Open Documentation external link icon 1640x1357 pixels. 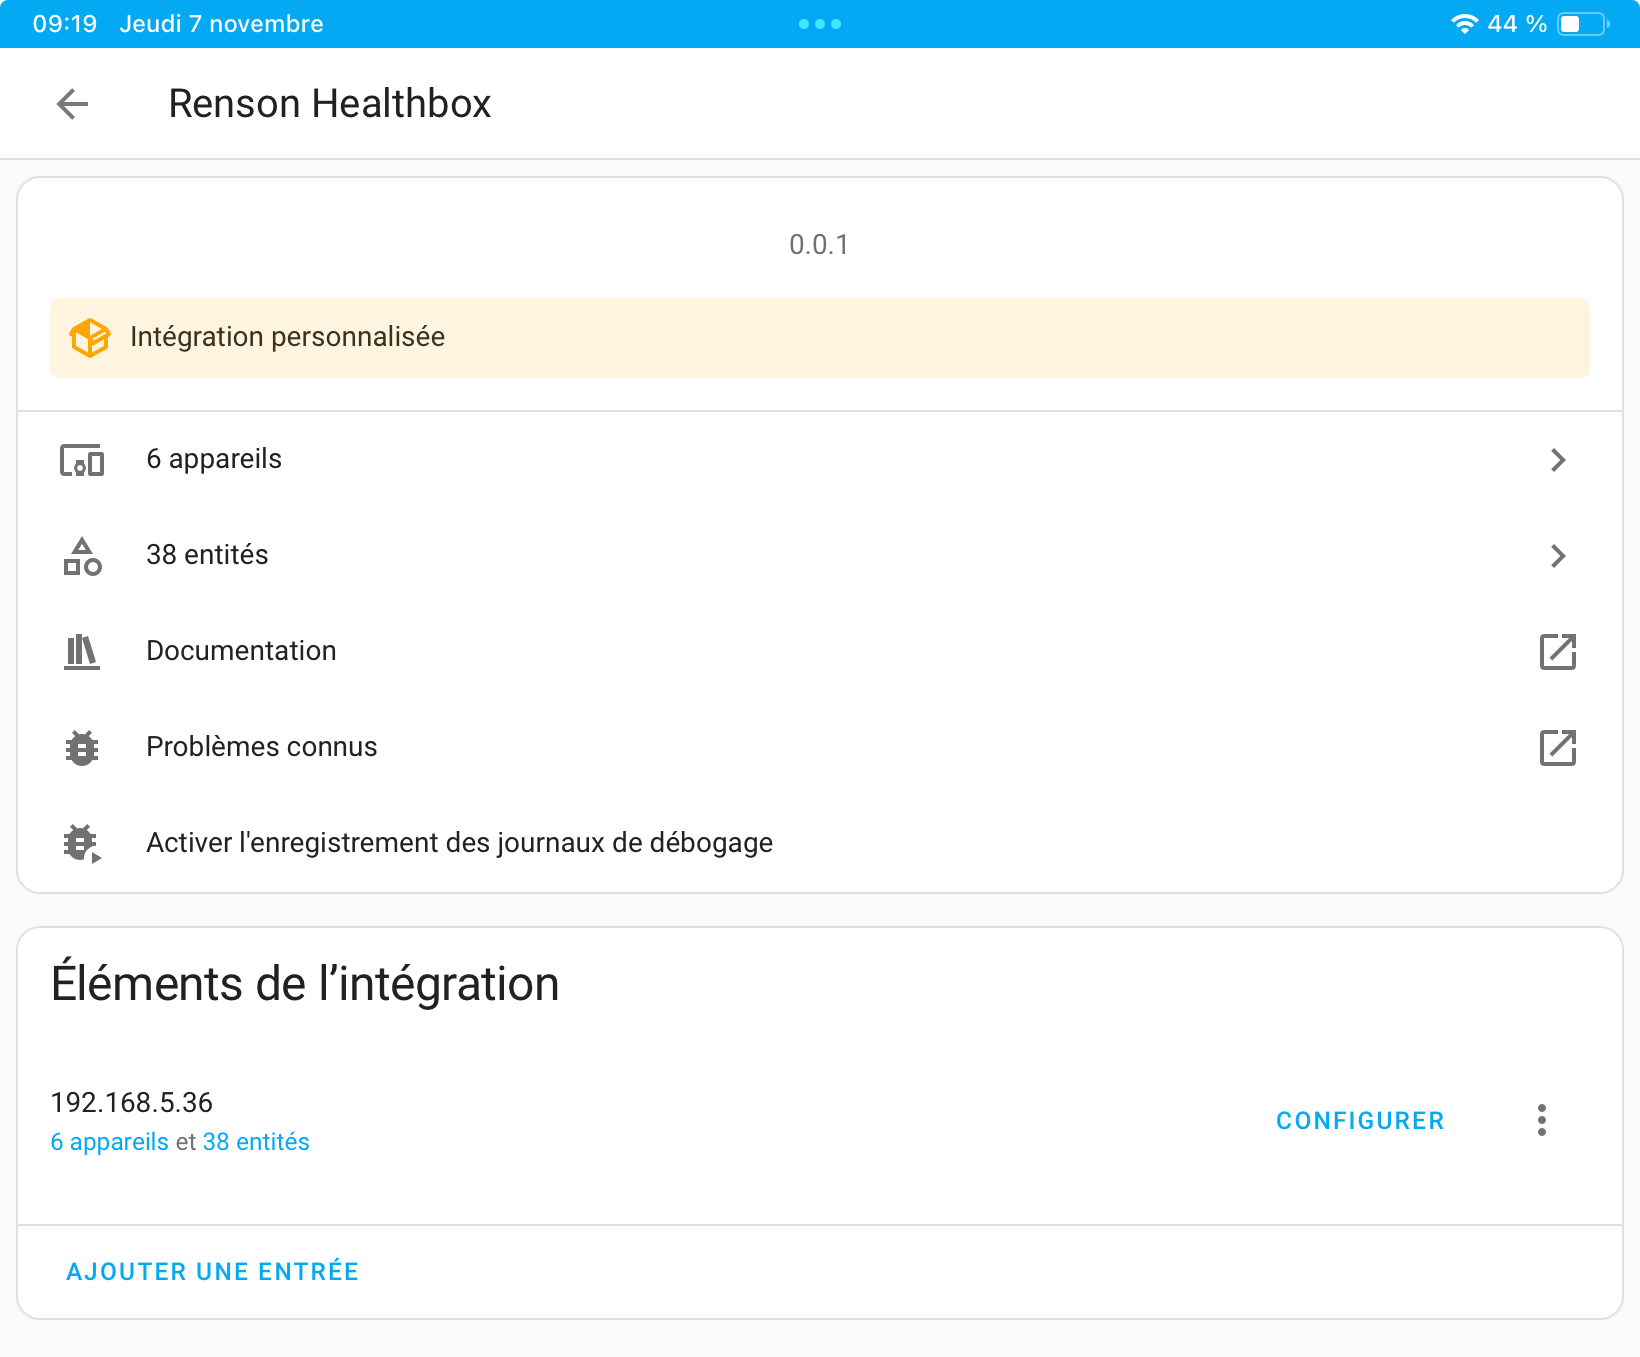1558,652
